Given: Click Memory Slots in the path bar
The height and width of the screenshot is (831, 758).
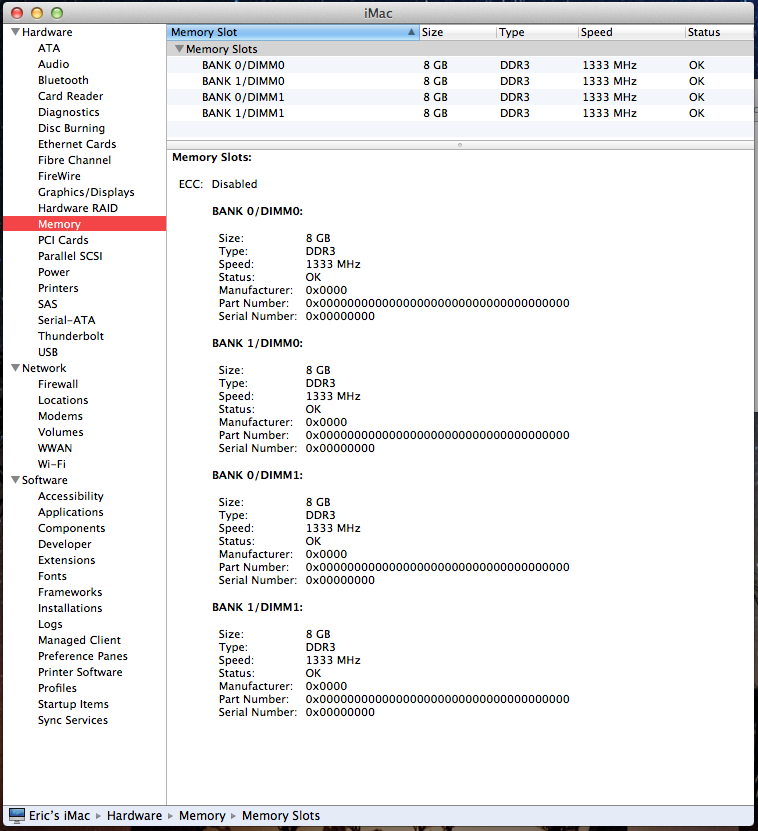Looking at the screenshot, I should click(x=281, y=816).
